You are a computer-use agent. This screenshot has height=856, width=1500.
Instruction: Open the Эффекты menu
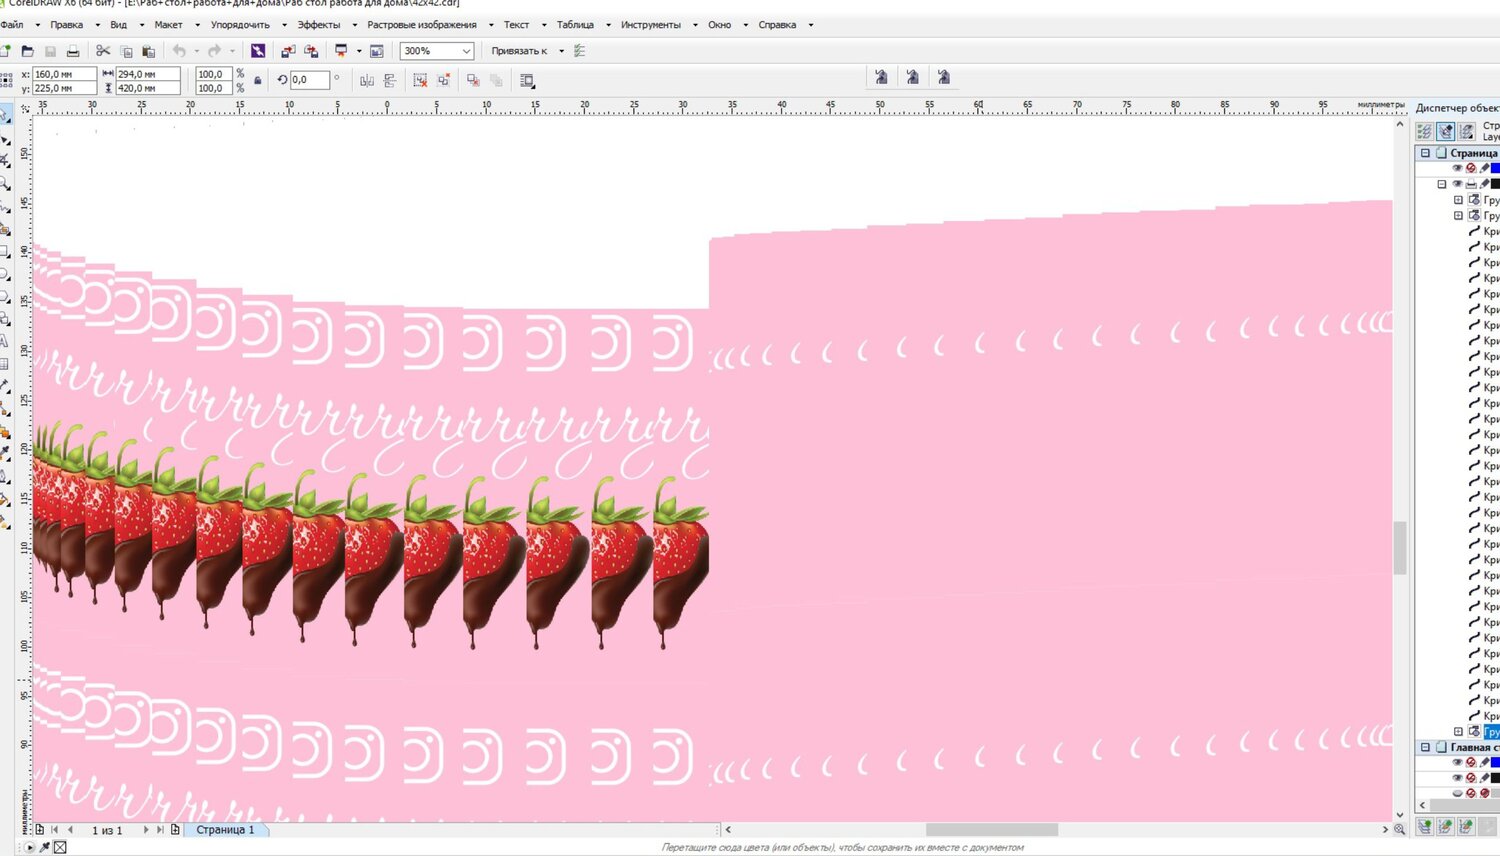pos(319,25)
